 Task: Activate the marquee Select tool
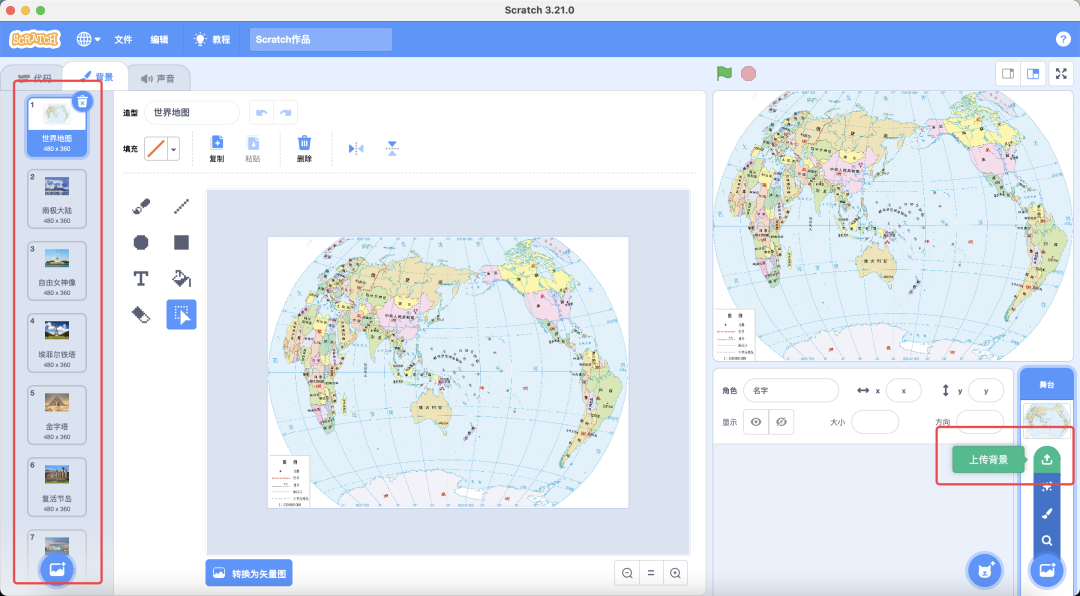click(x=181, y=315)
